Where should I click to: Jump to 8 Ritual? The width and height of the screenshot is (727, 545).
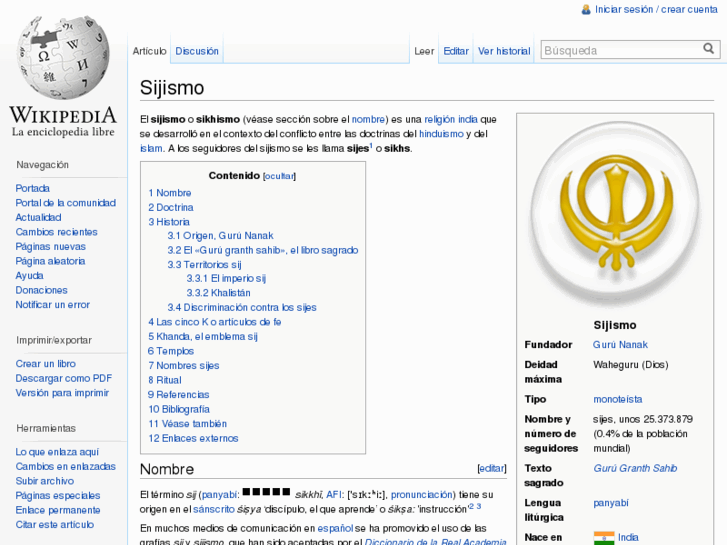tap(165, 380)
